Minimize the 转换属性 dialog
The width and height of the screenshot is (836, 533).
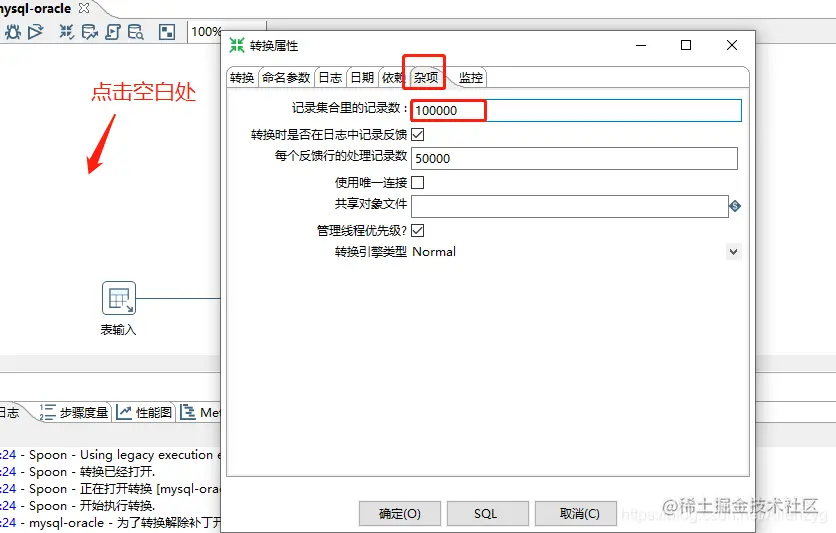click(641, 45)
